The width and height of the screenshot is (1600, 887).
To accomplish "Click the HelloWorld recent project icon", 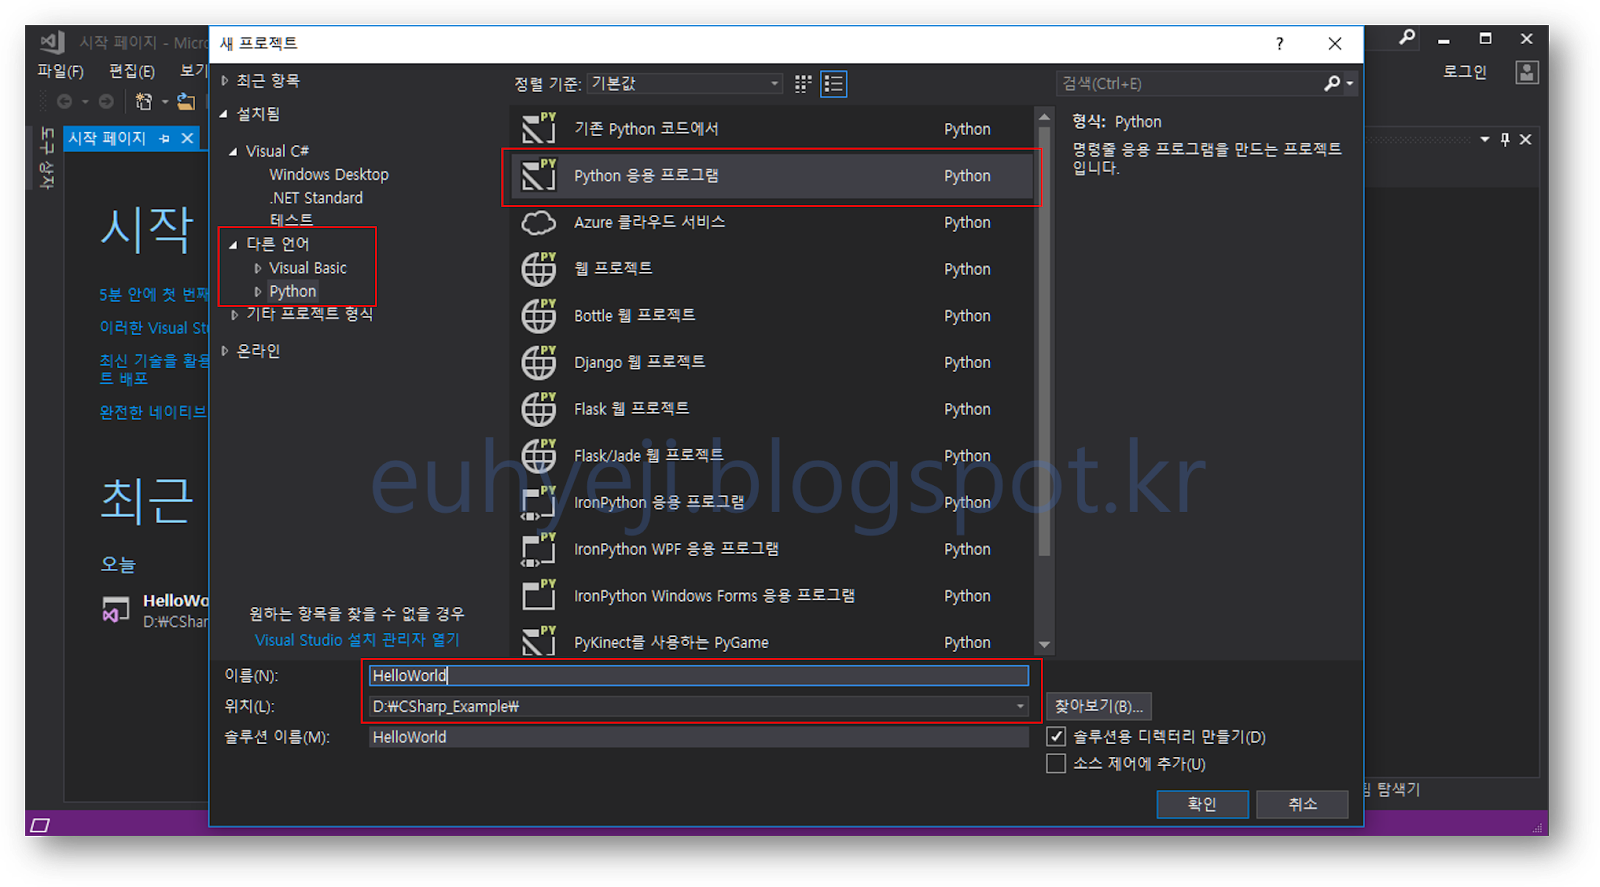I will tap(116, 609).
